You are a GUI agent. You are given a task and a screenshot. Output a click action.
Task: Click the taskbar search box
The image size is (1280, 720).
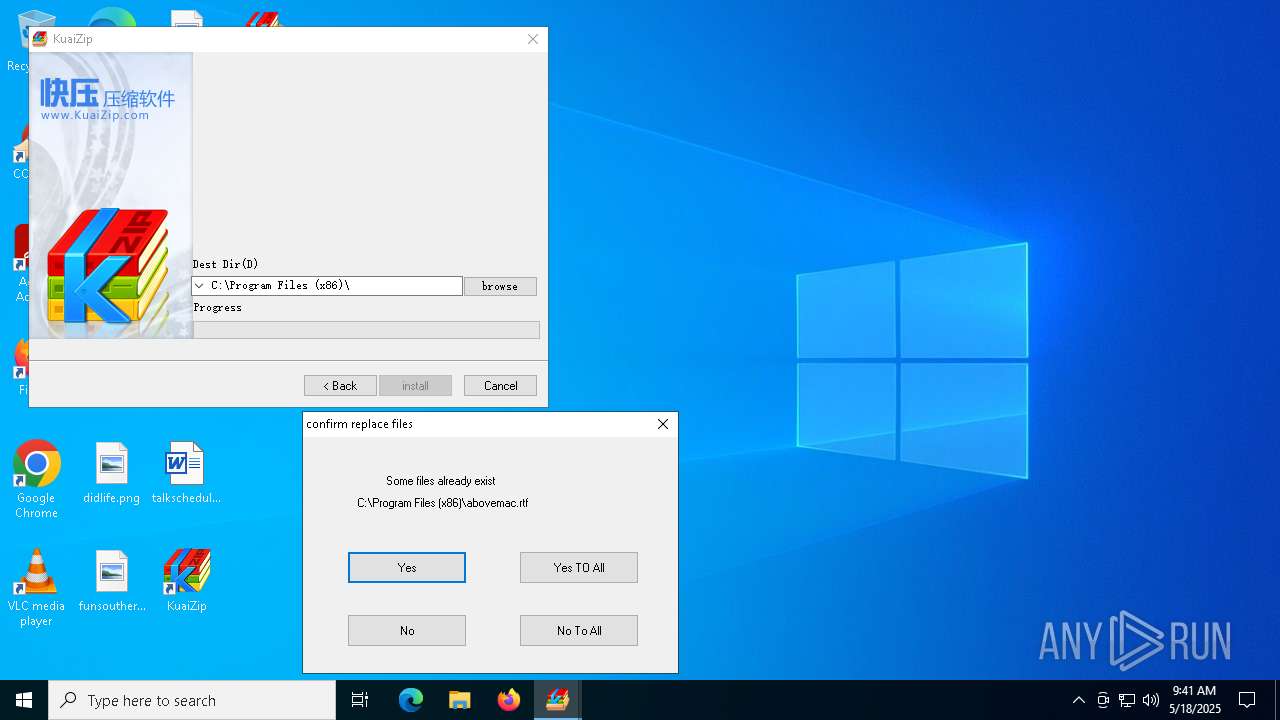(192, 700)
